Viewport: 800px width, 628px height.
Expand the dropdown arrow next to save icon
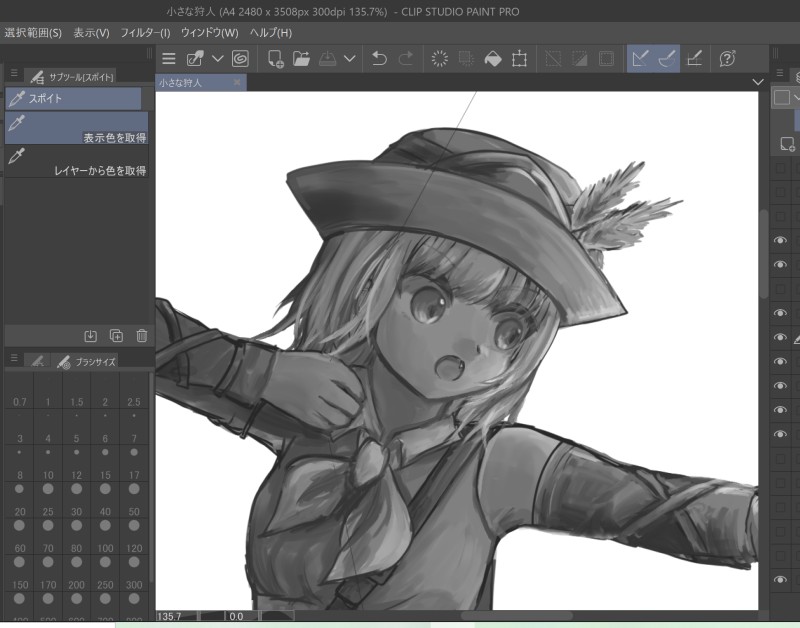[x=349, y=59]
